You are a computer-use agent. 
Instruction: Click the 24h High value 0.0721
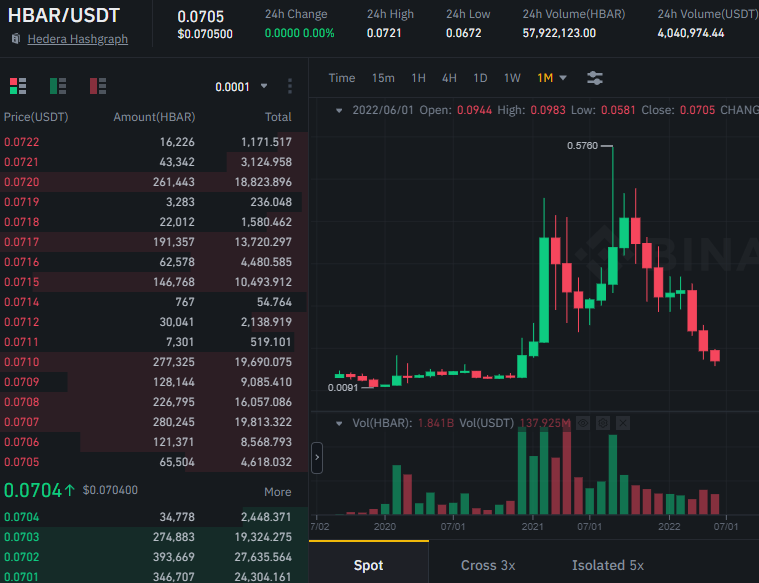(x=384, y=33)
